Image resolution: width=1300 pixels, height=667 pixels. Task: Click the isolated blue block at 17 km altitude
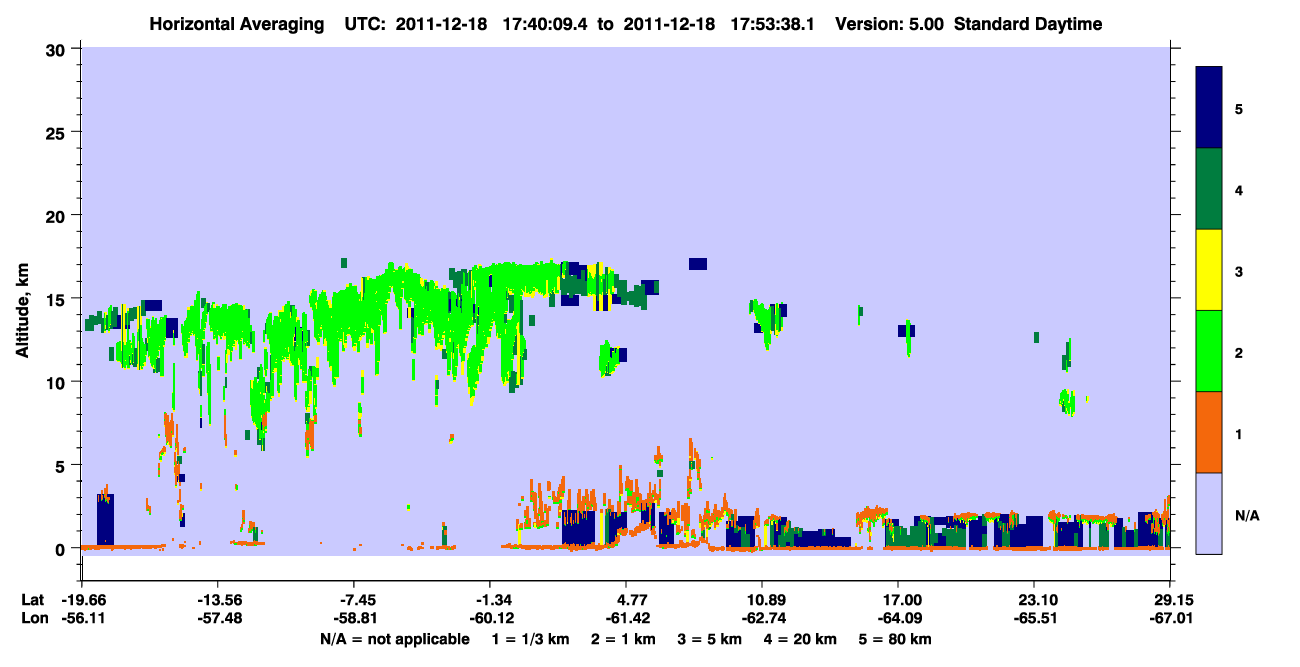[x=698, y=264]
